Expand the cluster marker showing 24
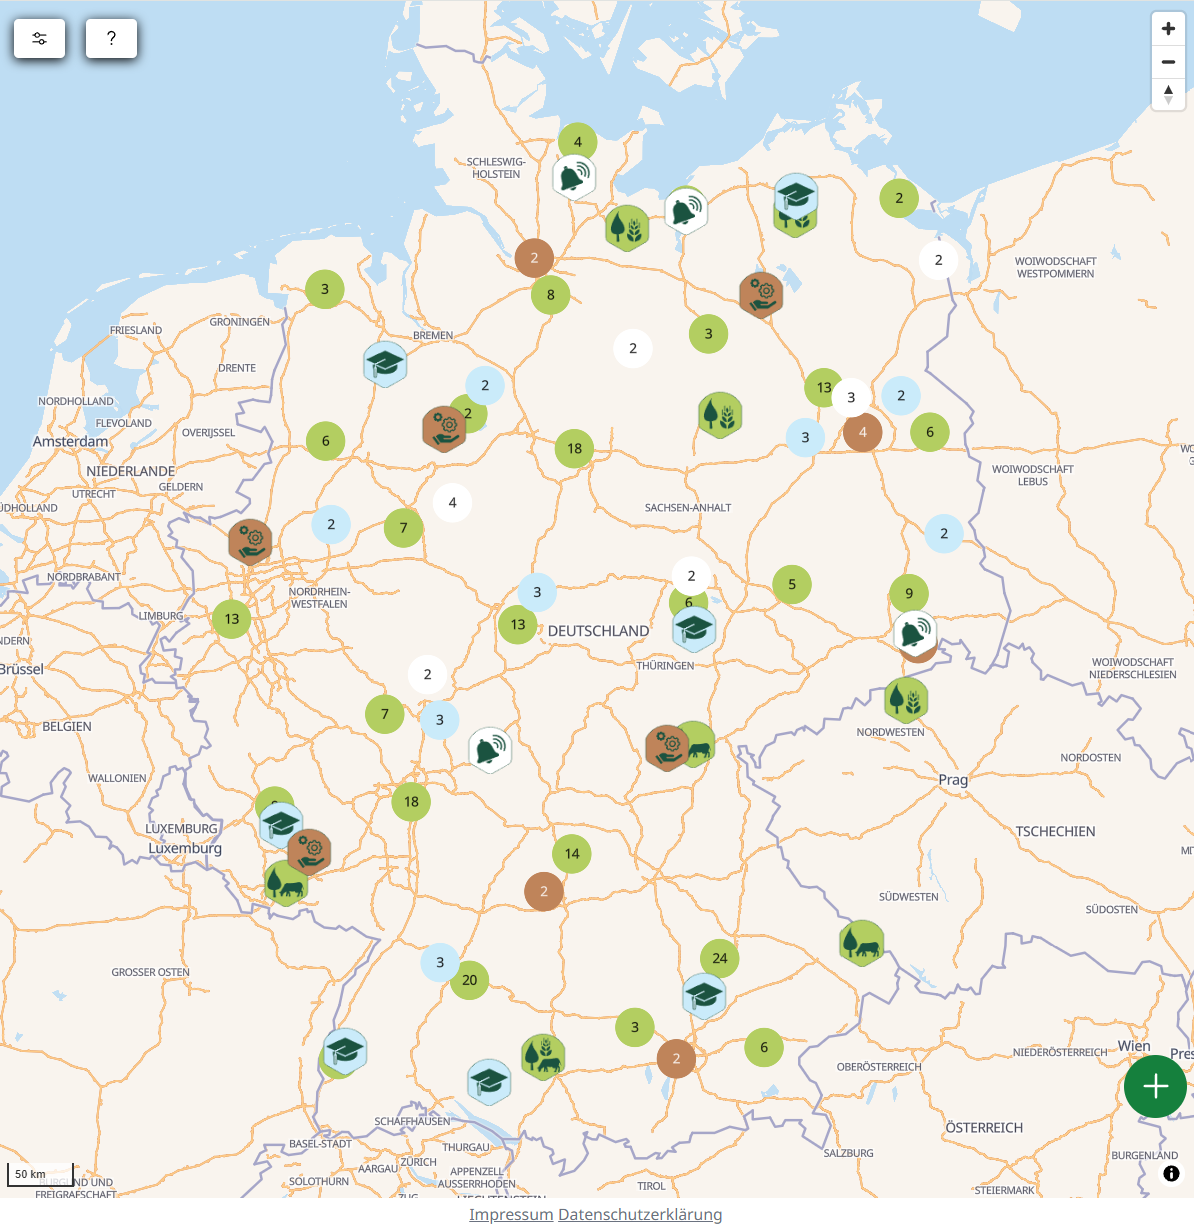 tap(720, 958)
